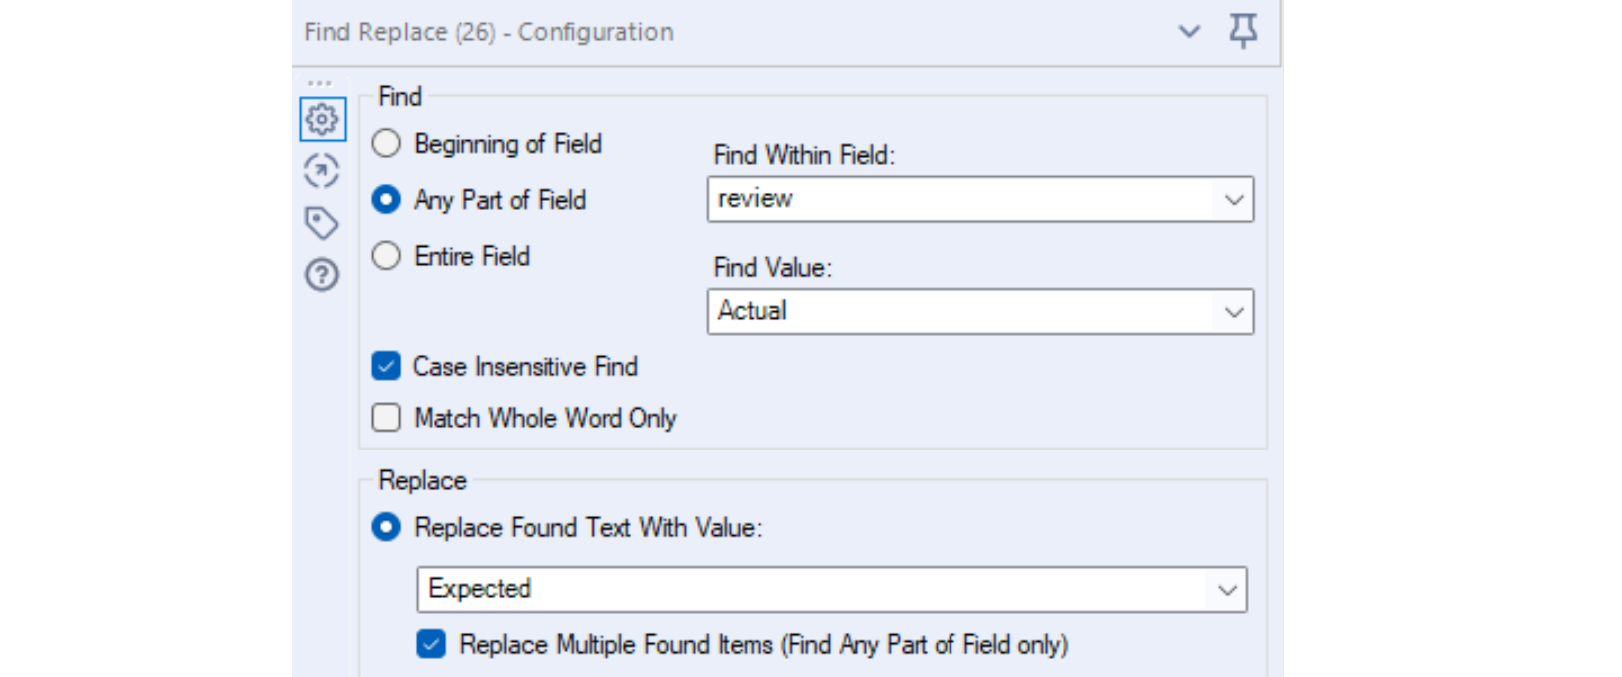The height and width of the screenshot is (677, 1622).
Task: Expand the Find Value dropdown arrow
Action: (1234, 312)
